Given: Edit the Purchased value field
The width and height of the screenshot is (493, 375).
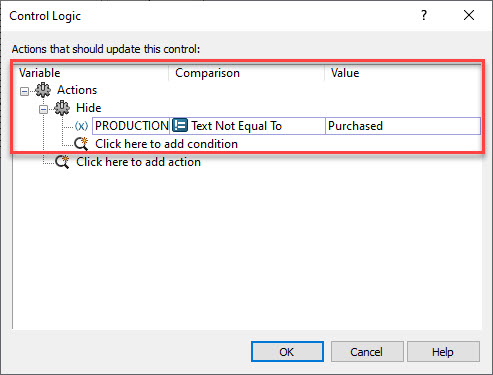Looking at the screenshot, I should (403, 126).
